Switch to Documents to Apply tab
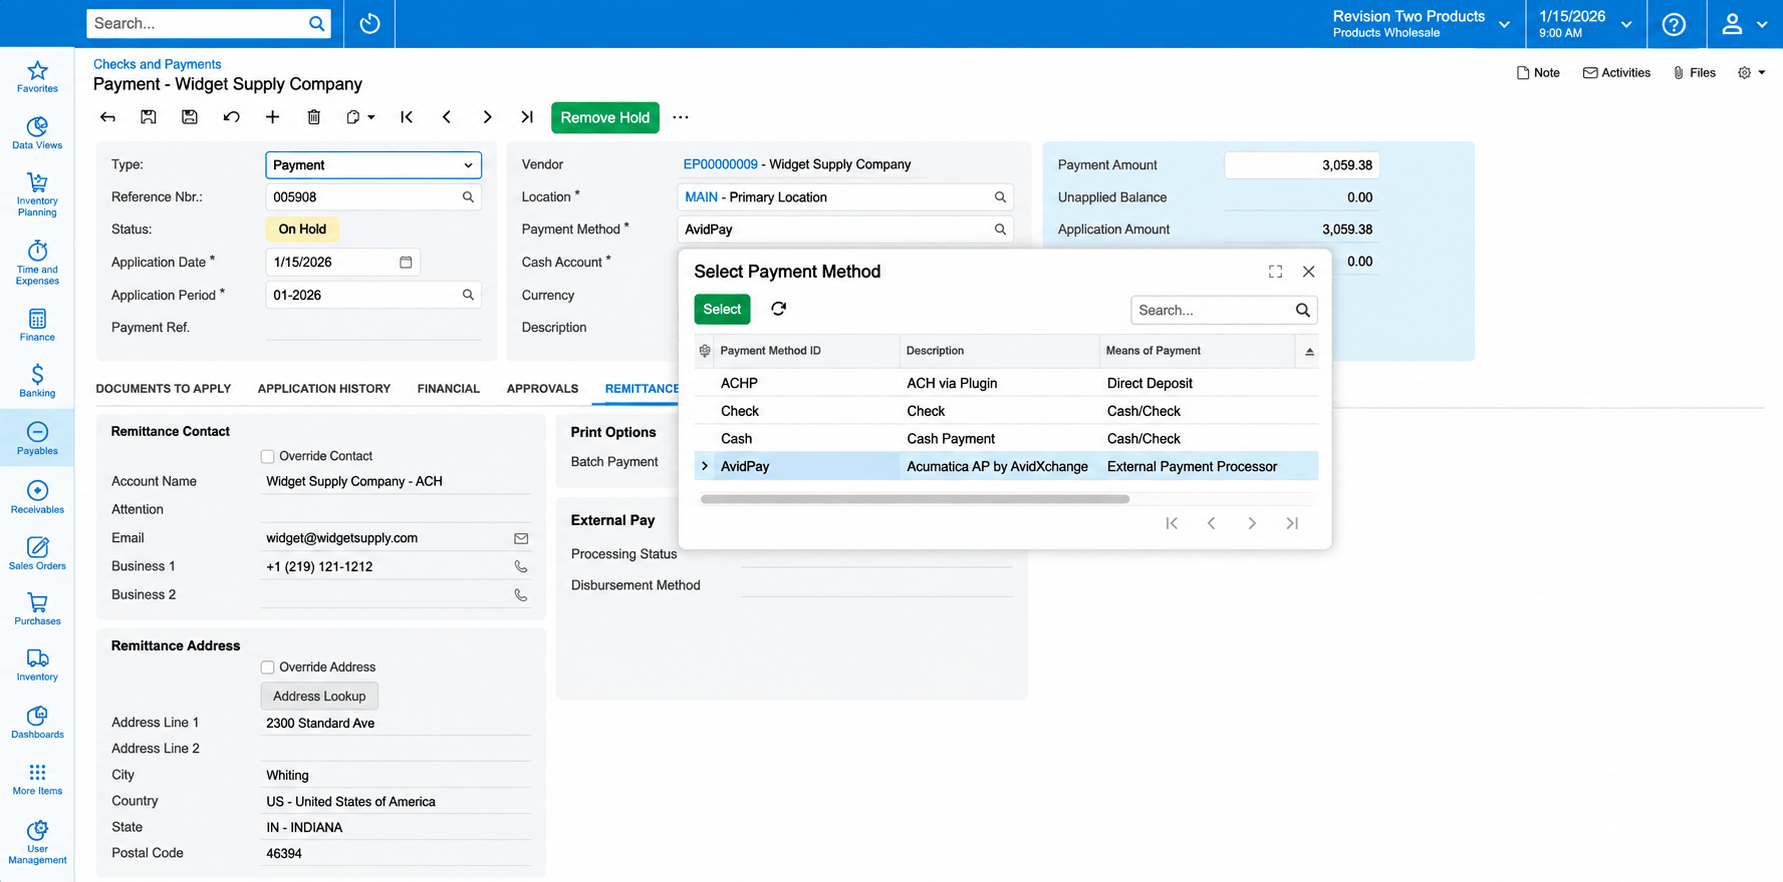The image size is (1783, 882). tap(163, 389)
